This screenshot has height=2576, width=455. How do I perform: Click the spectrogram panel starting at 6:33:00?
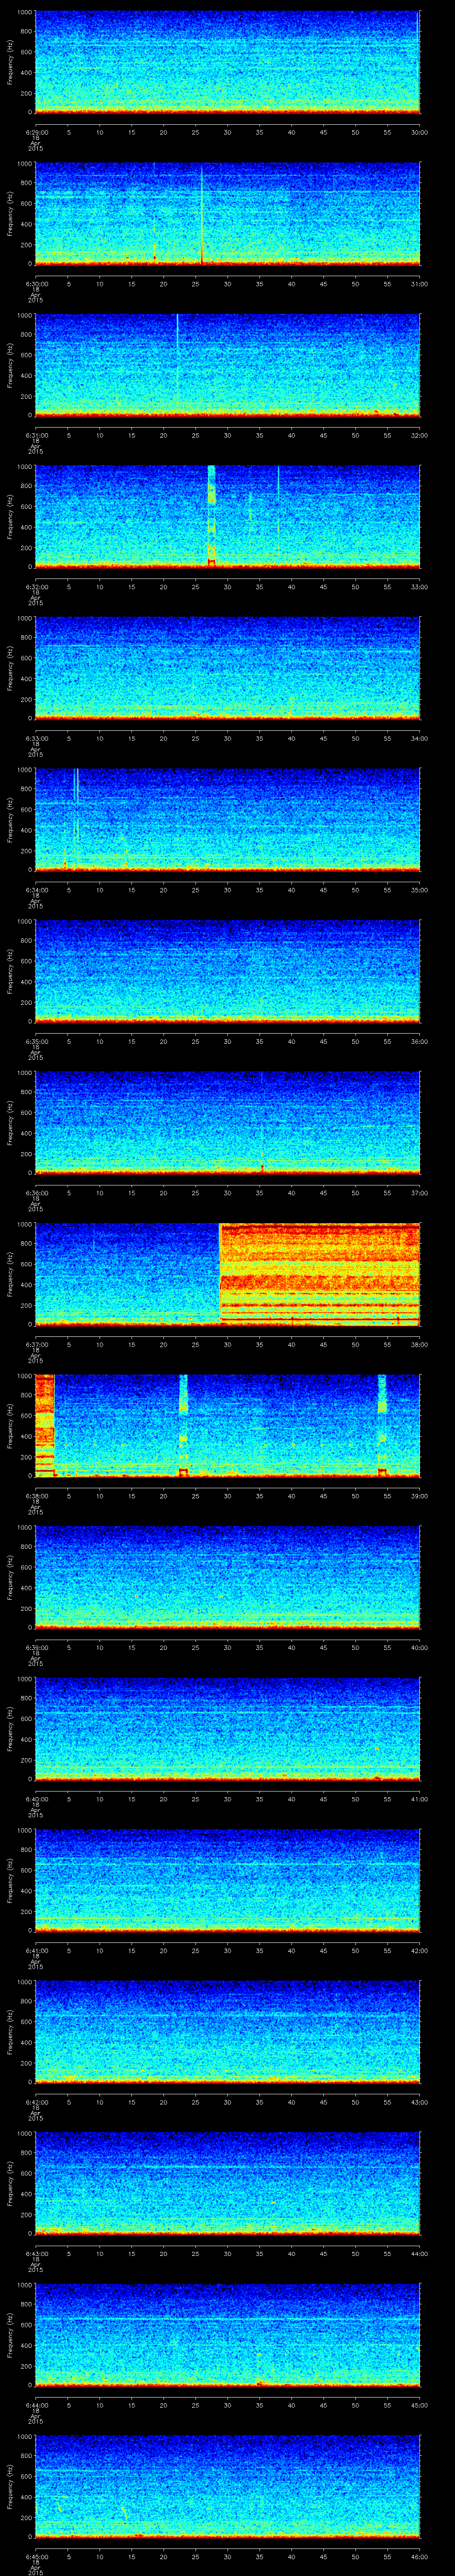(x=227, y=669)
